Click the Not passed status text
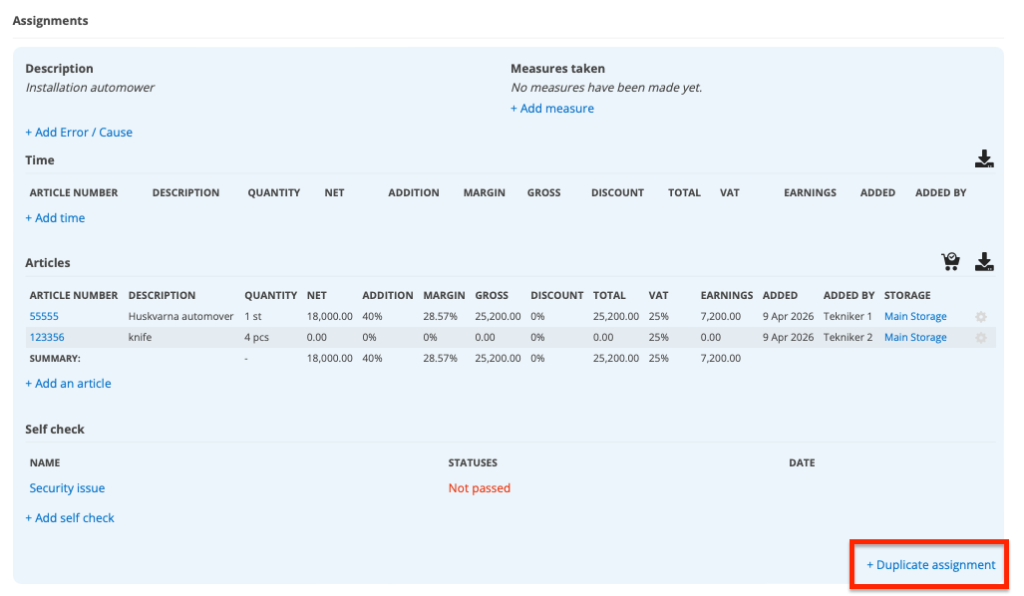 (479, 488)
